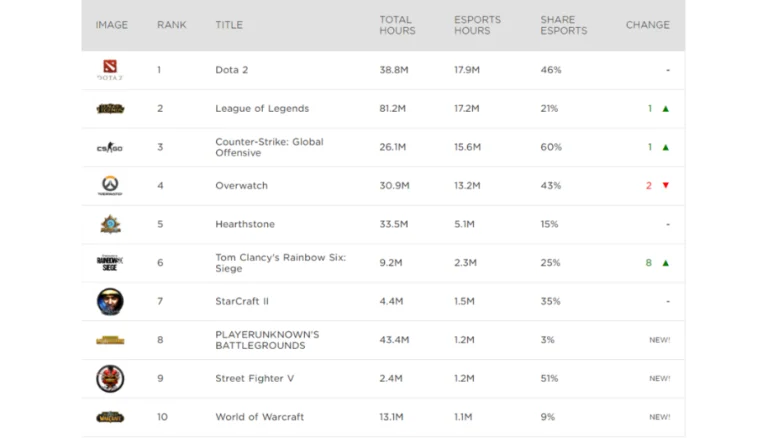Viewport: 768px width, 438px height.
Task: Open the Street Fighter V title
Action: [255, 378]
